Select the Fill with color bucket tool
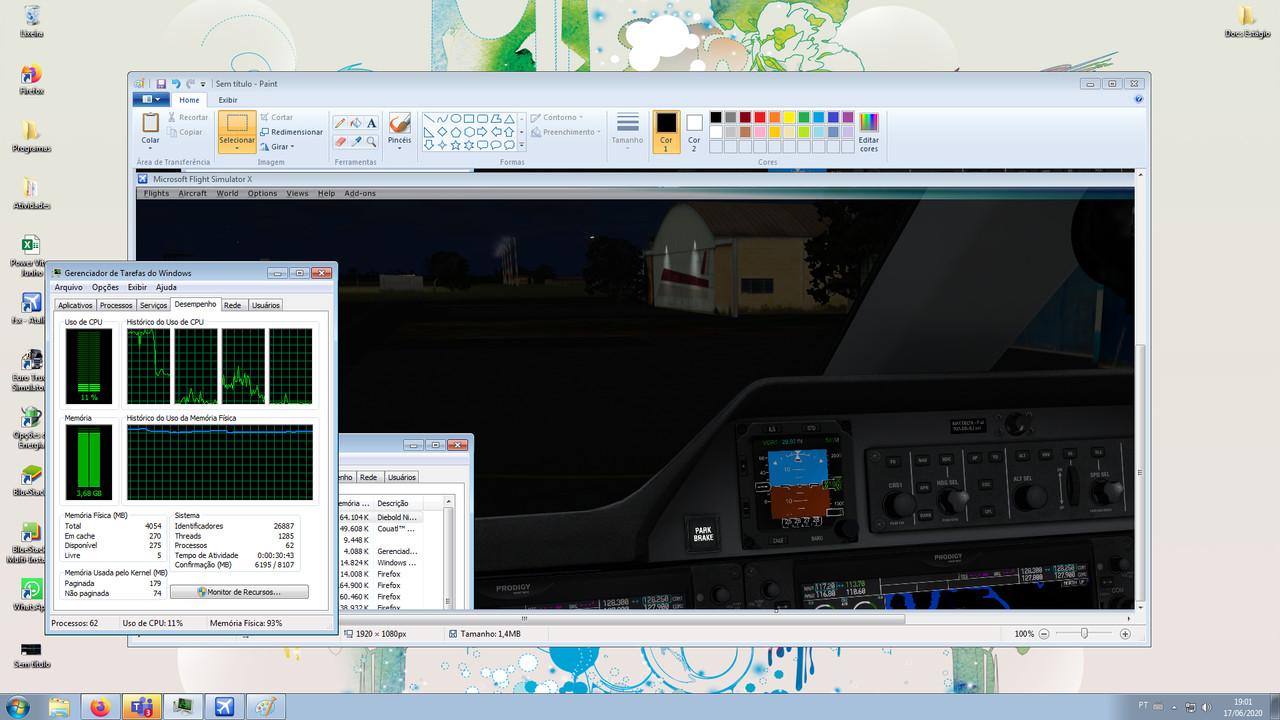 355,123
